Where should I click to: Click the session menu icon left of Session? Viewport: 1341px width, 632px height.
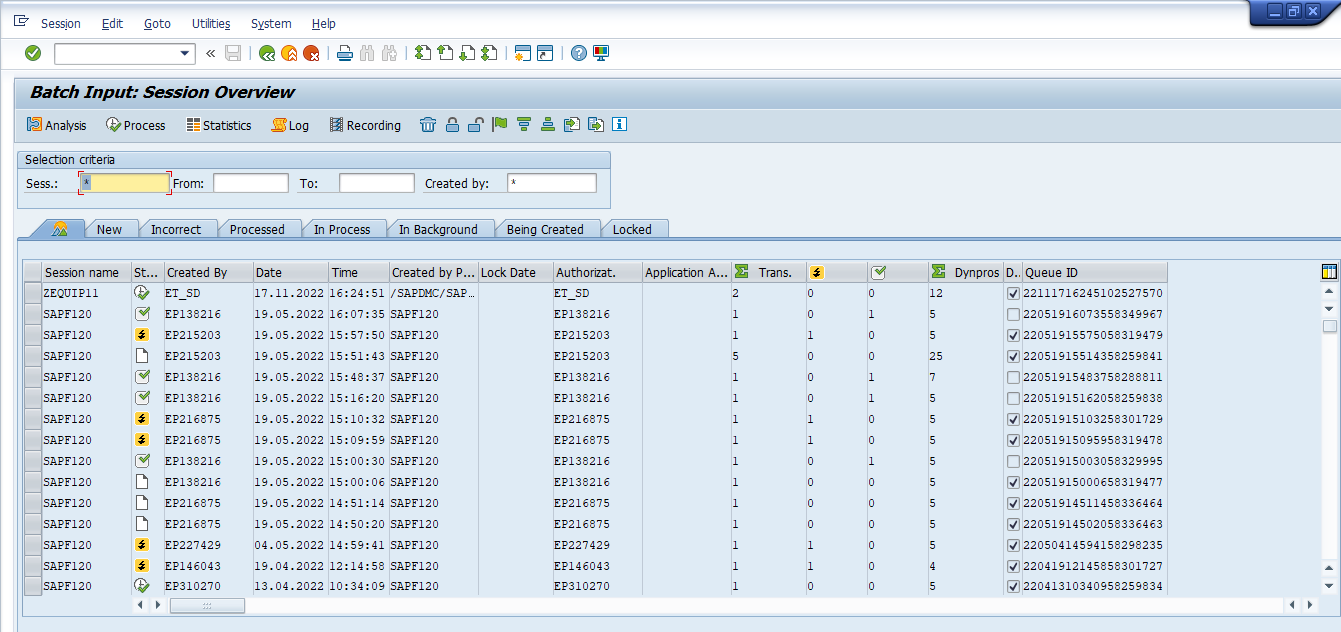21,22
